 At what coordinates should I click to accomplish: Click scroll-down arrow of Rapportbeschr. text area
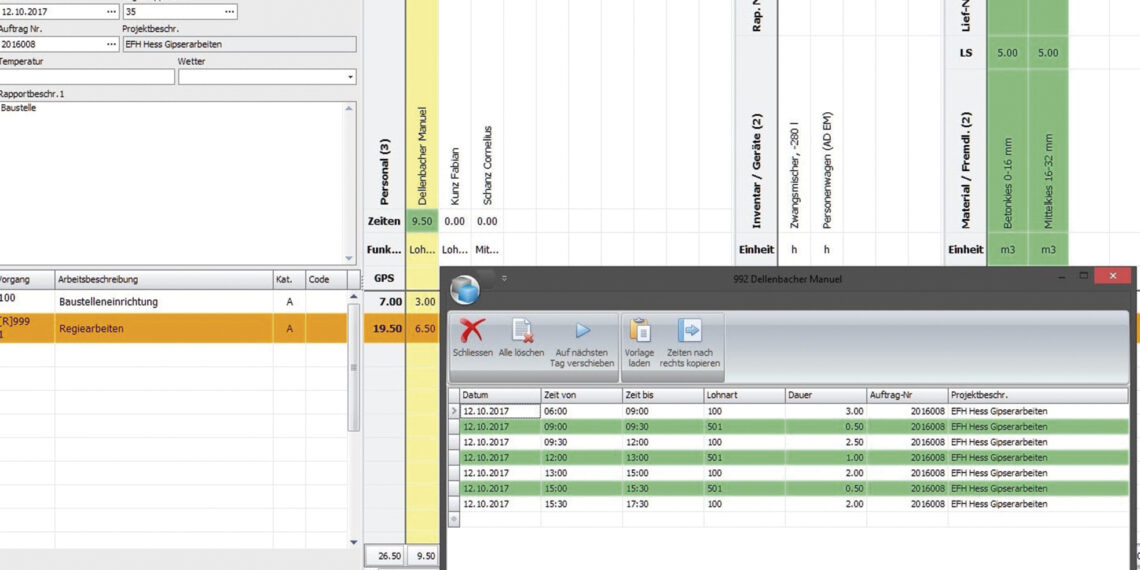(349, 258)
